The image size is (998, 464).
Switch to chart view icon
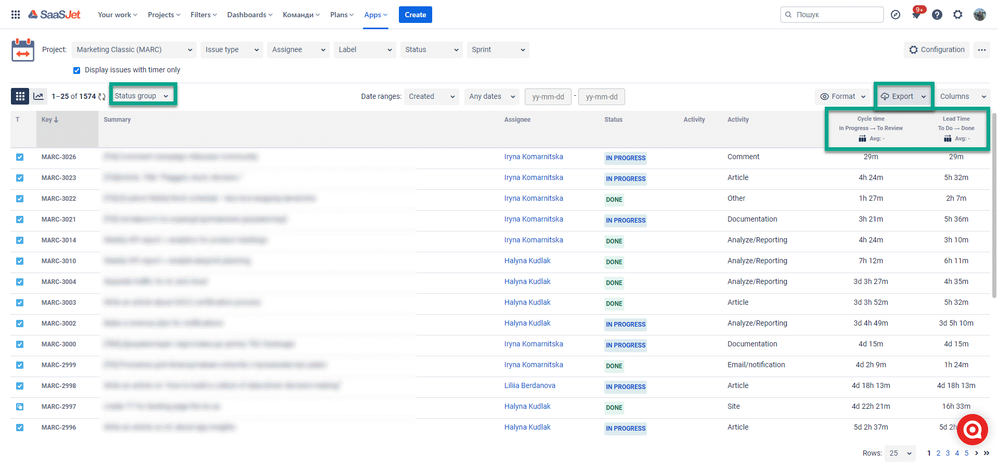click(39, 96)
